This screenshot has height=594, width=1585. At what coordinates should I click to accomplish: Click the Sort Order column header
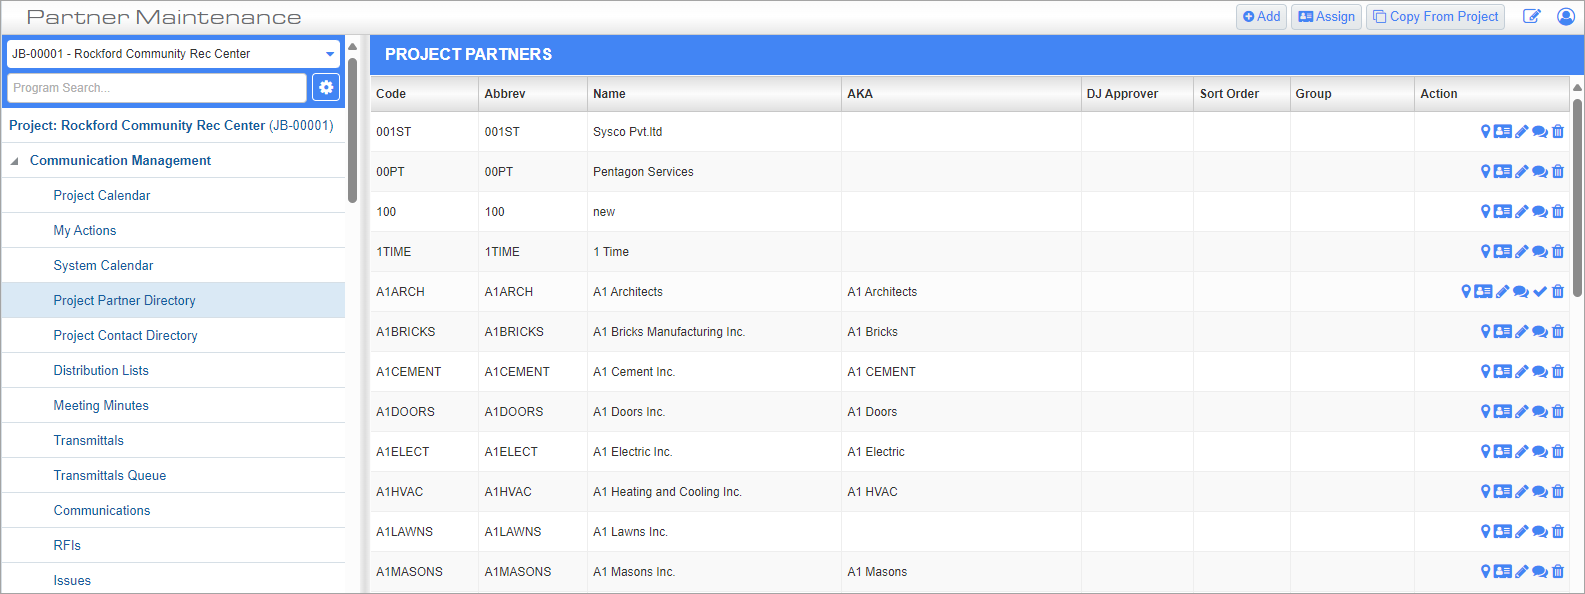(1242, 93)
